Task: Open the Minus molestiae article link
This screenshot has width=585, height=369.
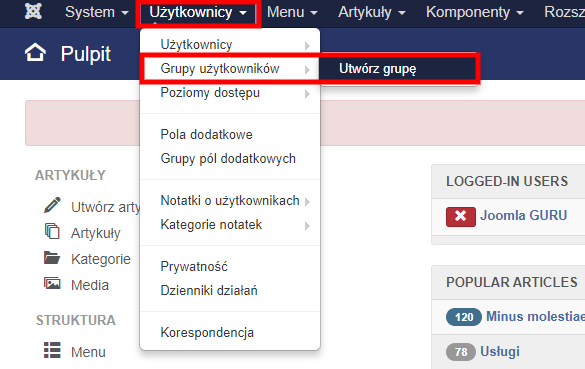Action: point(535,317)
